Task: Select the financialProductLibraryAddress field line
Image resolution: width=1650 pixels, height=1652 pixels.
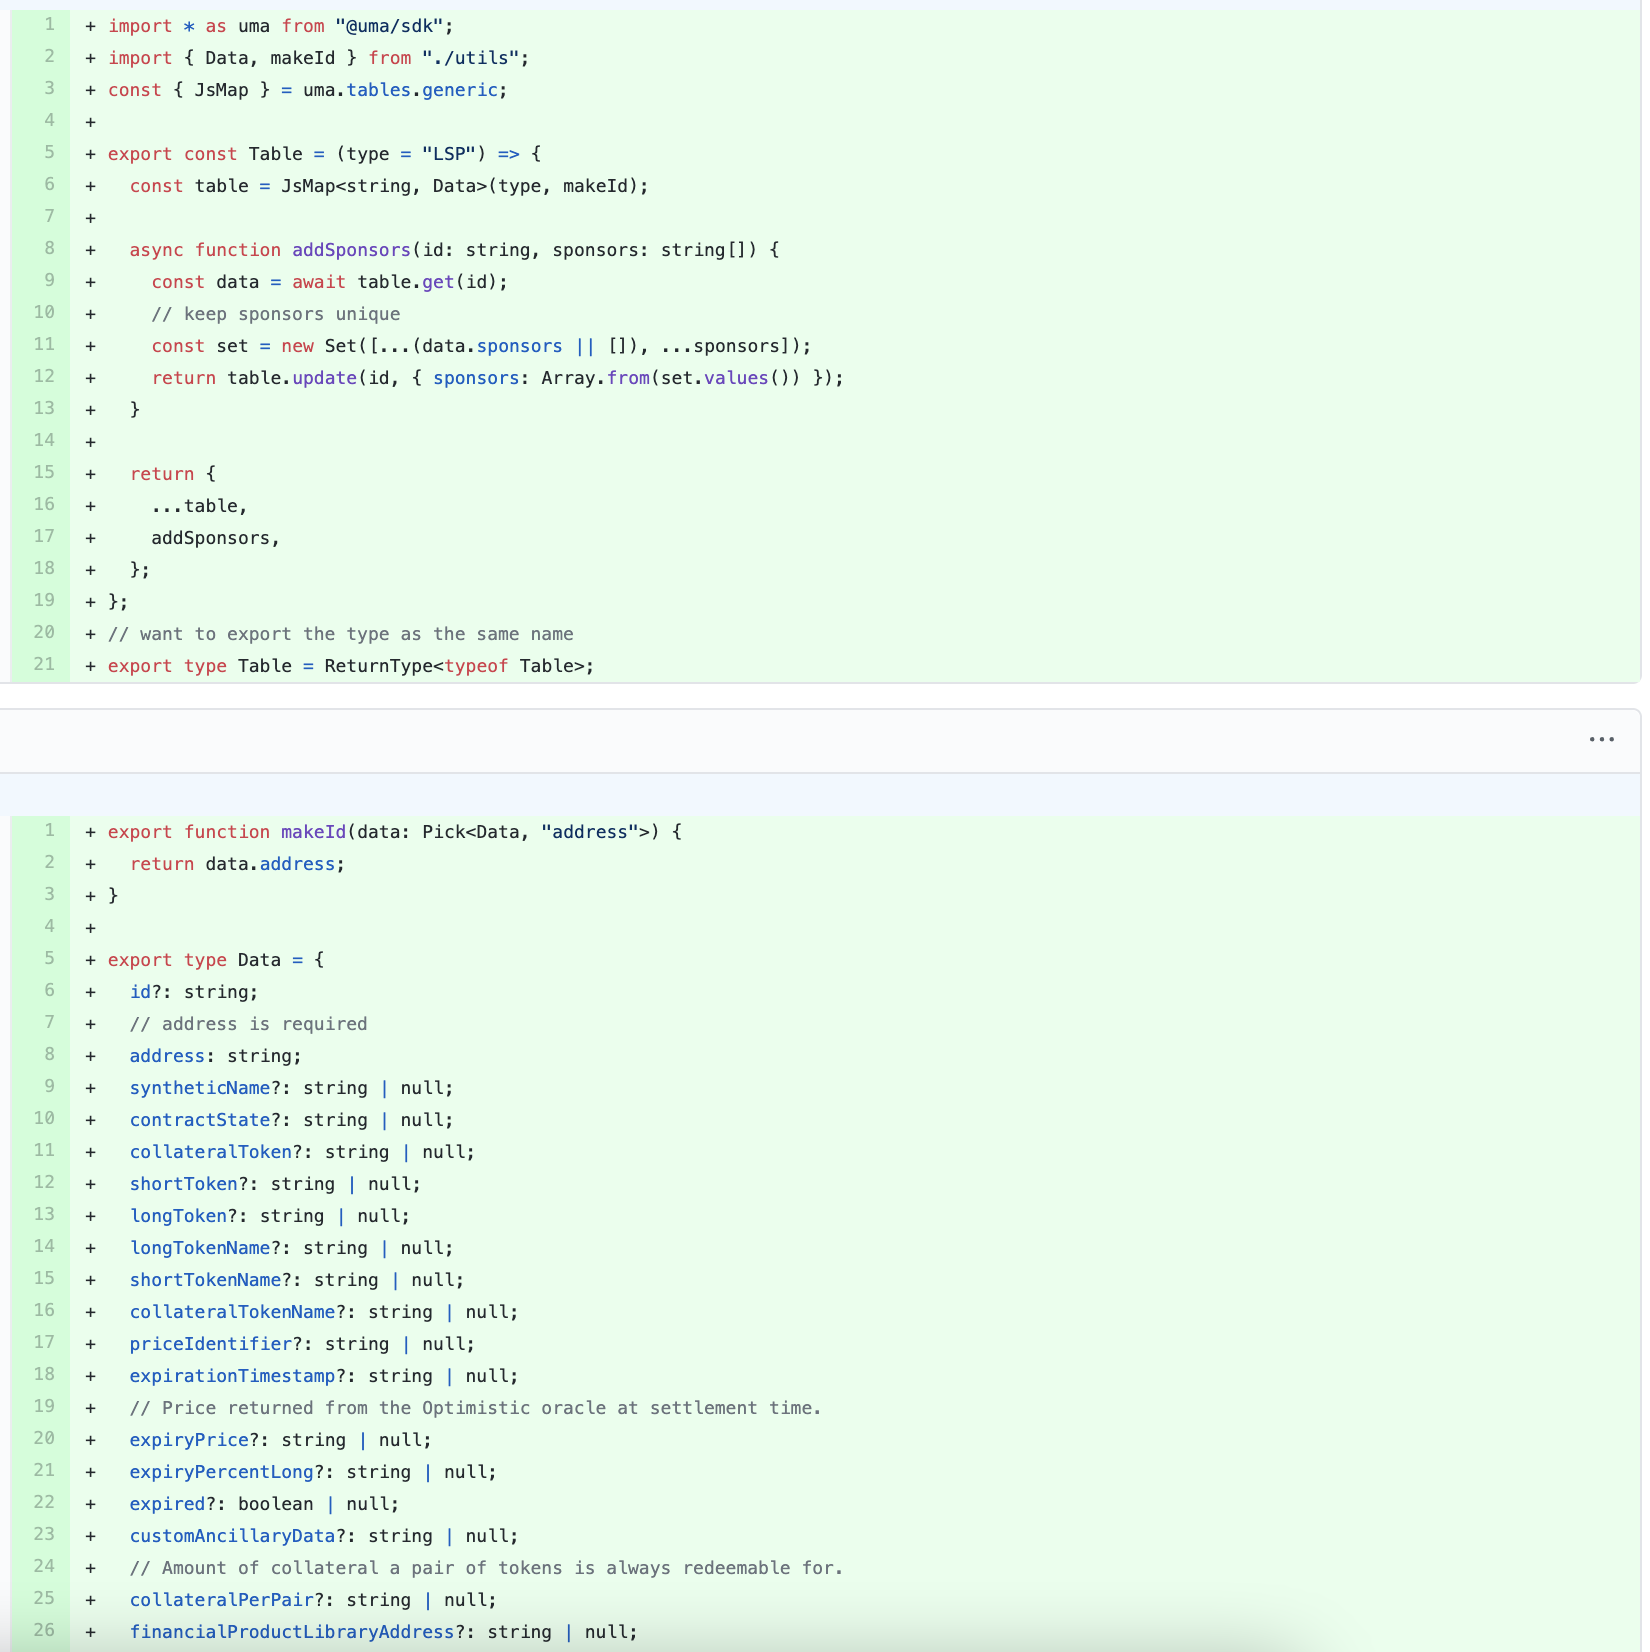Action: click(383, 1632)
